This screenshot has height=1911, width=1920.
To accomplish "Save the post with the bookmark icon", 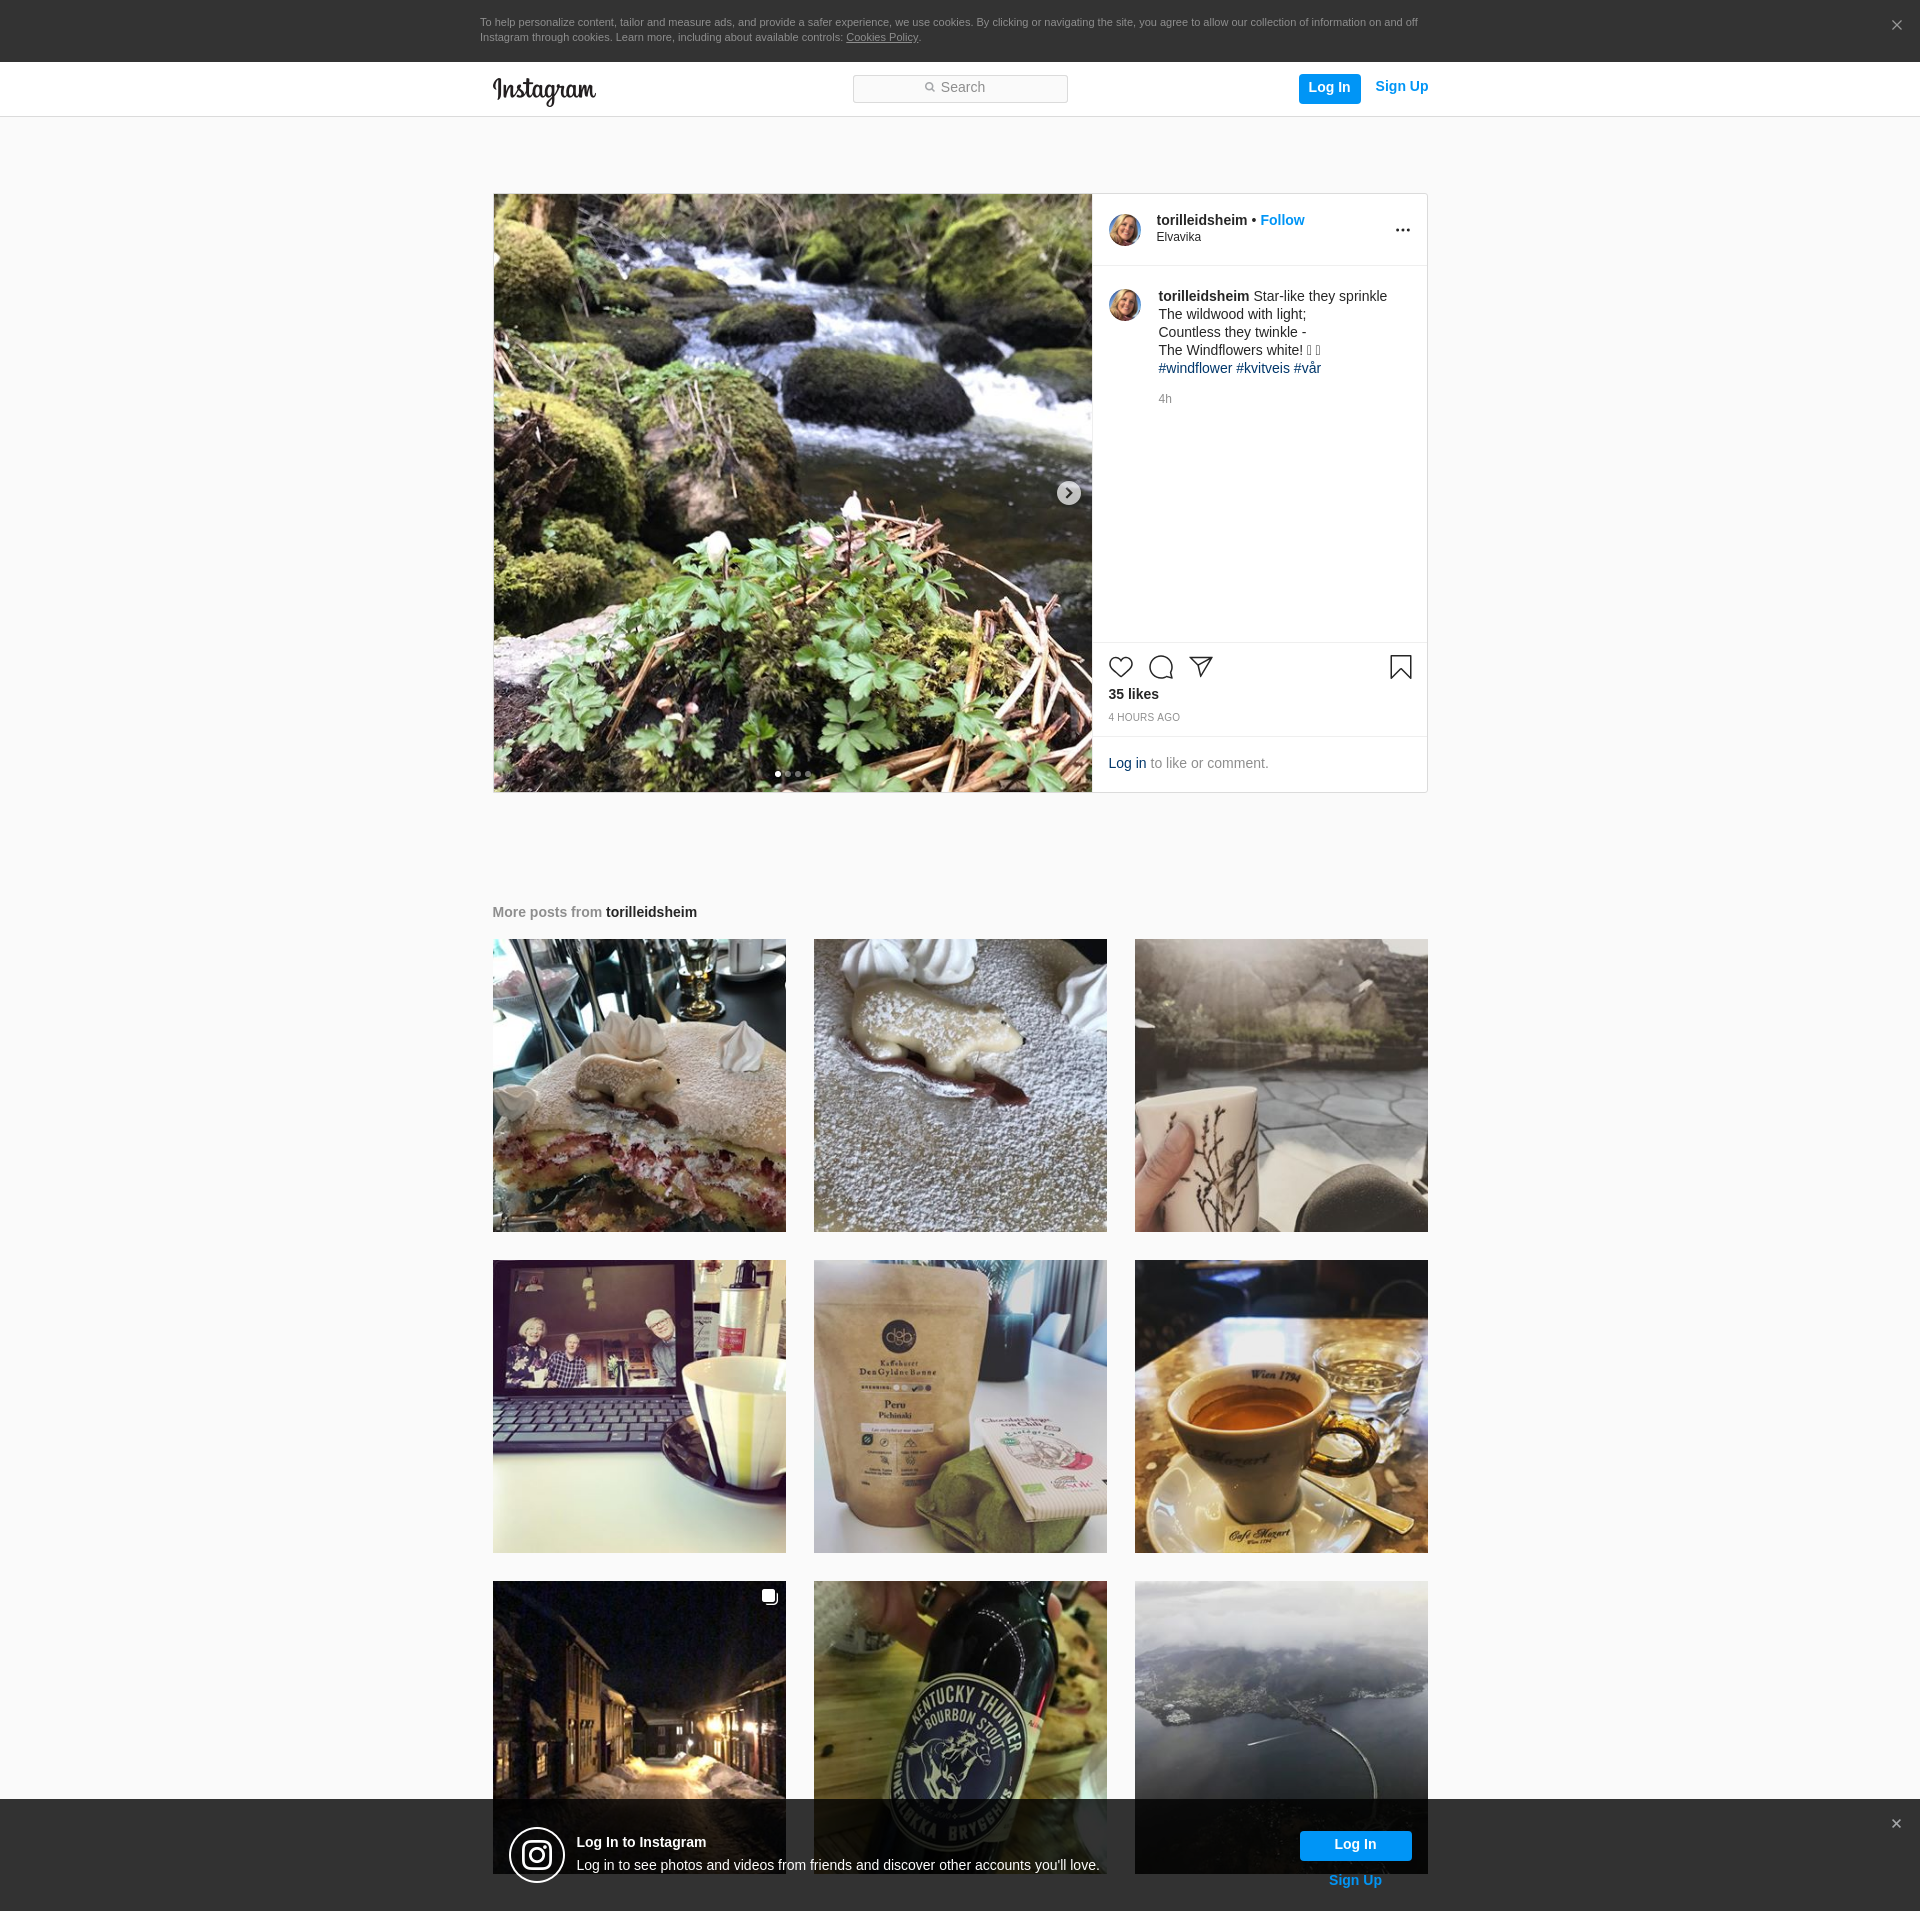I will coord(1400,667).
